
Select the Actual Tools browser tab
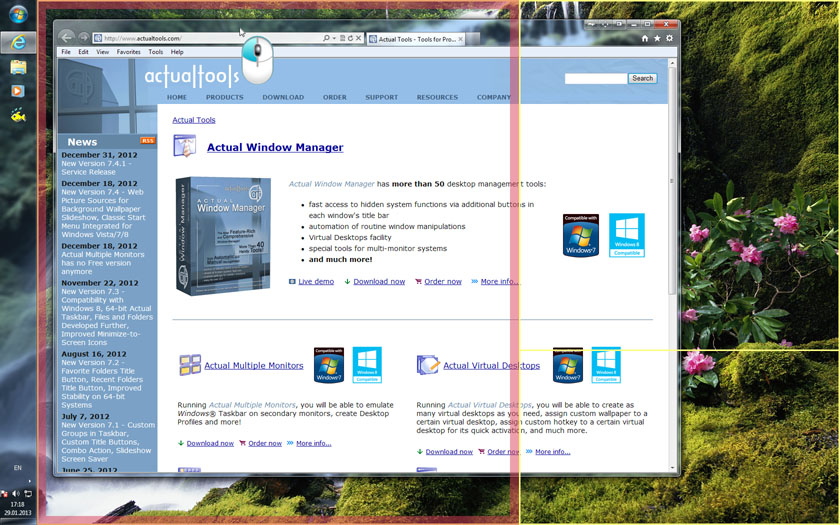click(x=415, y=39)
